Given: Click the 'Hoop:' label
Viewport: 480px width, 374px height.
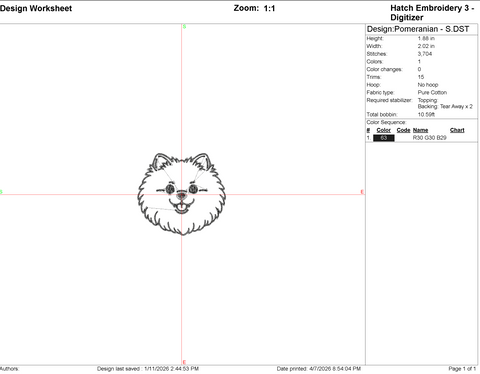Looking at the screenshot, I should coord(373,85).
